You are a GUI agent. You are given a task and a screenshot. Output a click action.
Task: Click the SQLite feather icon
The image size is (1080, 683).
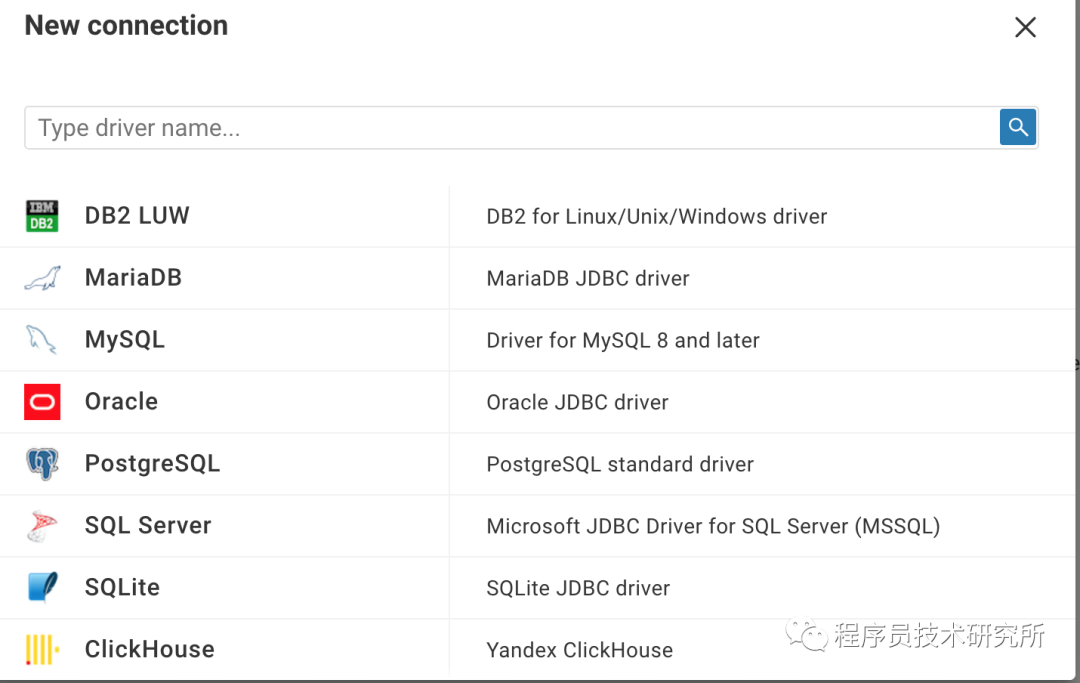41,587
